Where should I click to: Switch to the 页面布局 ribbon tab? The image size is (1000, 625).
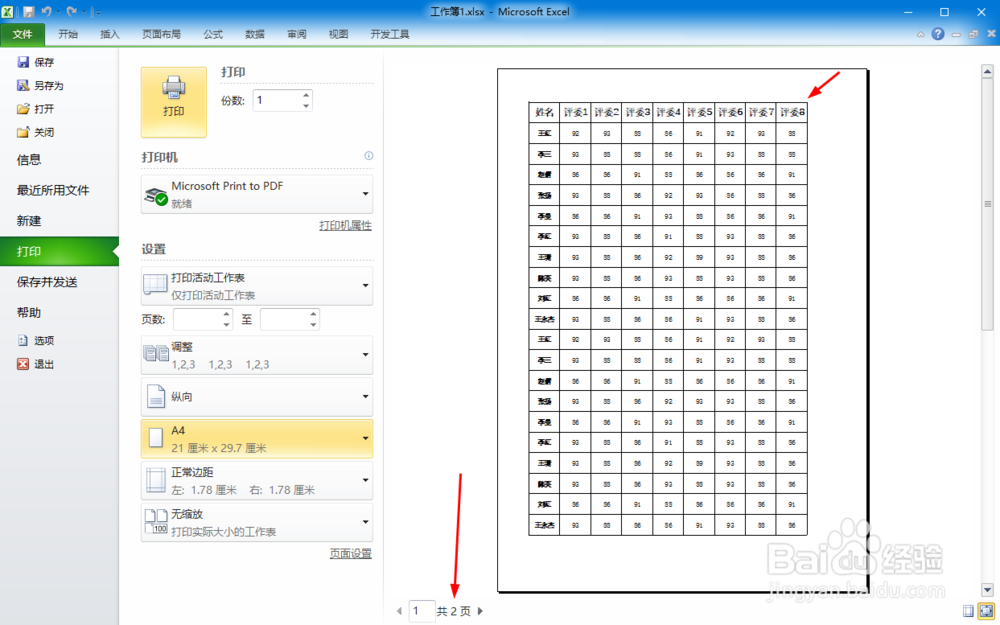coord(161,34)
